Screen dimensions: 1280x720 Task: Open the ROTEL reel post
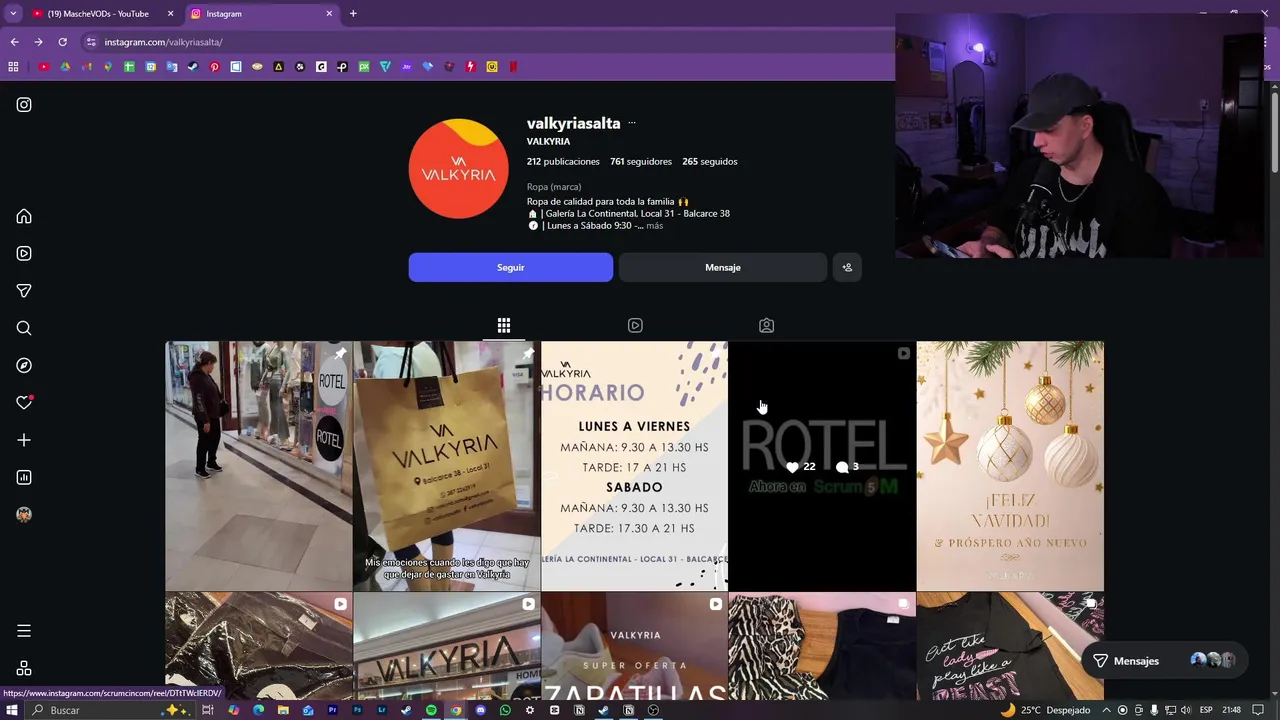pyautogui.click(x=822, y=466)
